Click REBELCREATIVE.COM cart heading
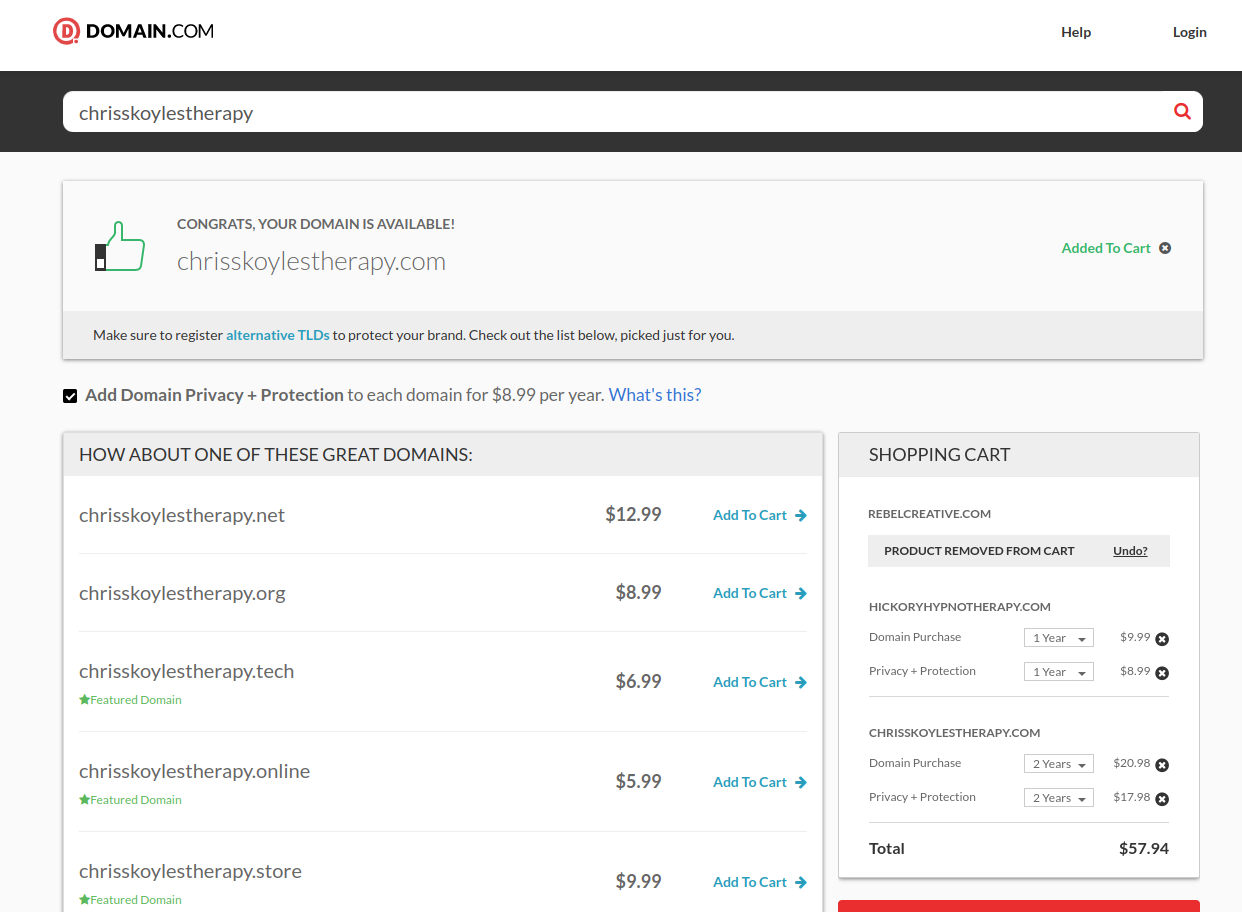Viewport: 1242px width, 912px height. (x=930, y=514)
